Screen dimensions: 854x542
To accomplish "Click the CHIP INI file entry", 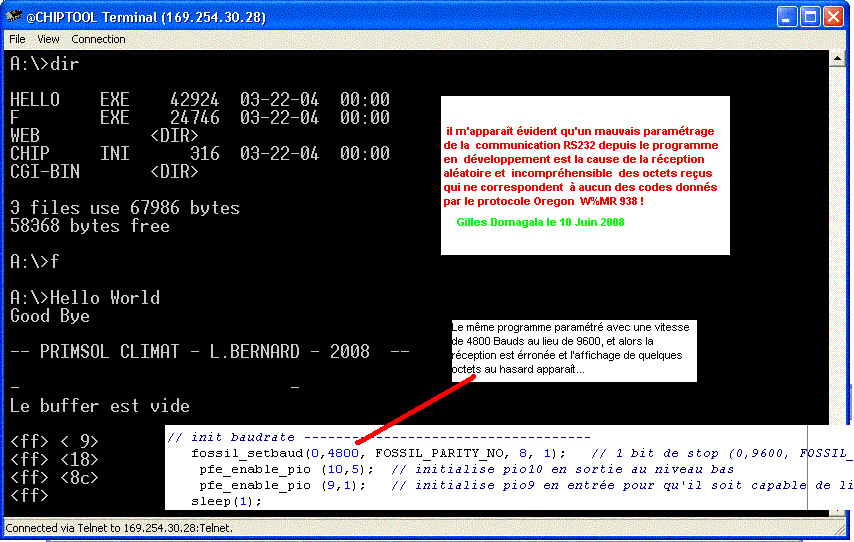I will pyautogui.click(x=199, y=154).
